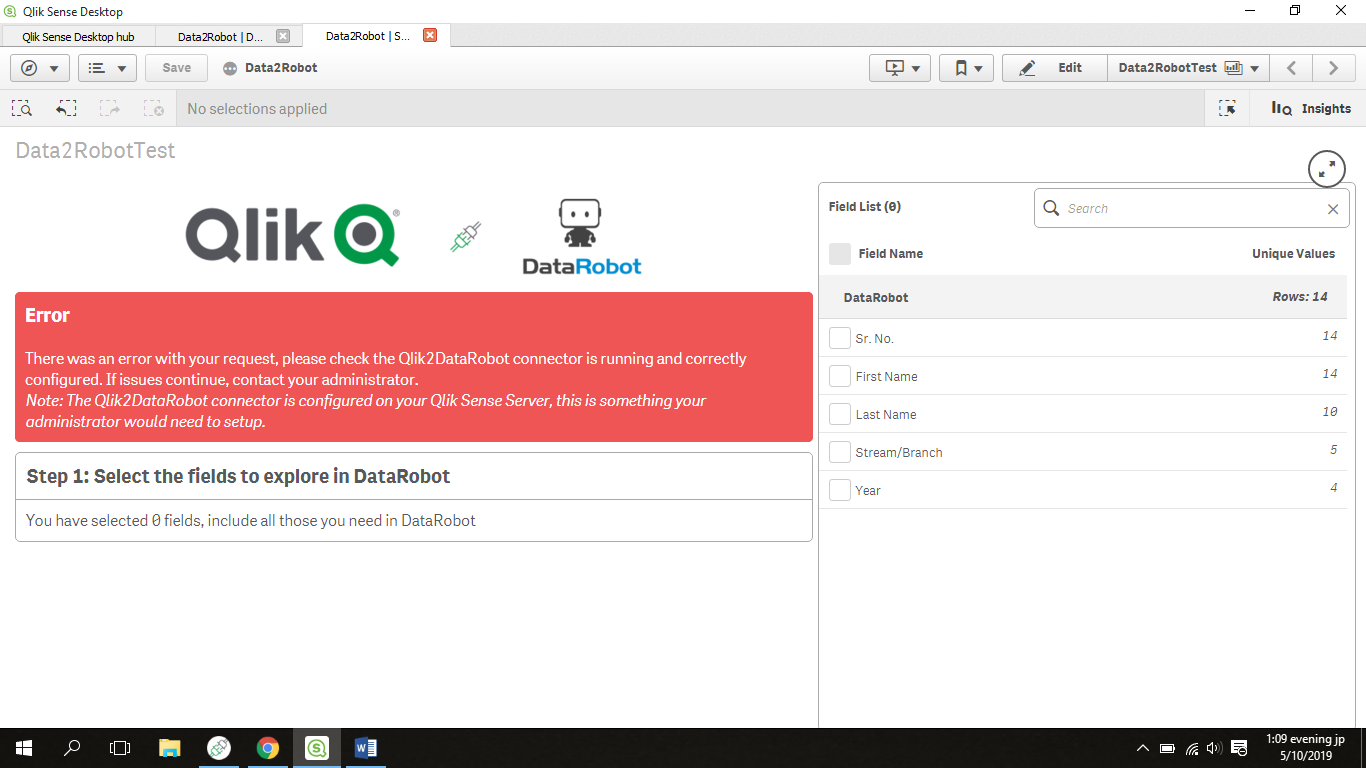Viewport: 1366px width, 768px height.
Task: Step back in selections
Action: click(x=66, y=109)
